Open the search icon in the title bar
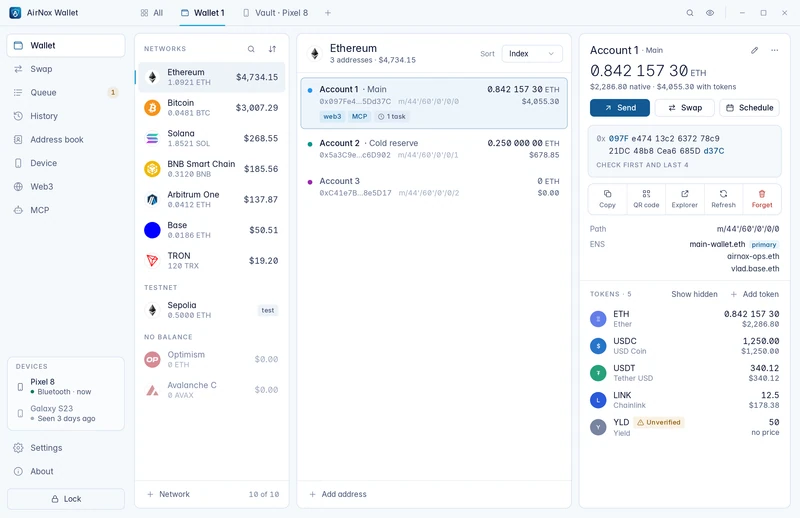 click(689, 13)
